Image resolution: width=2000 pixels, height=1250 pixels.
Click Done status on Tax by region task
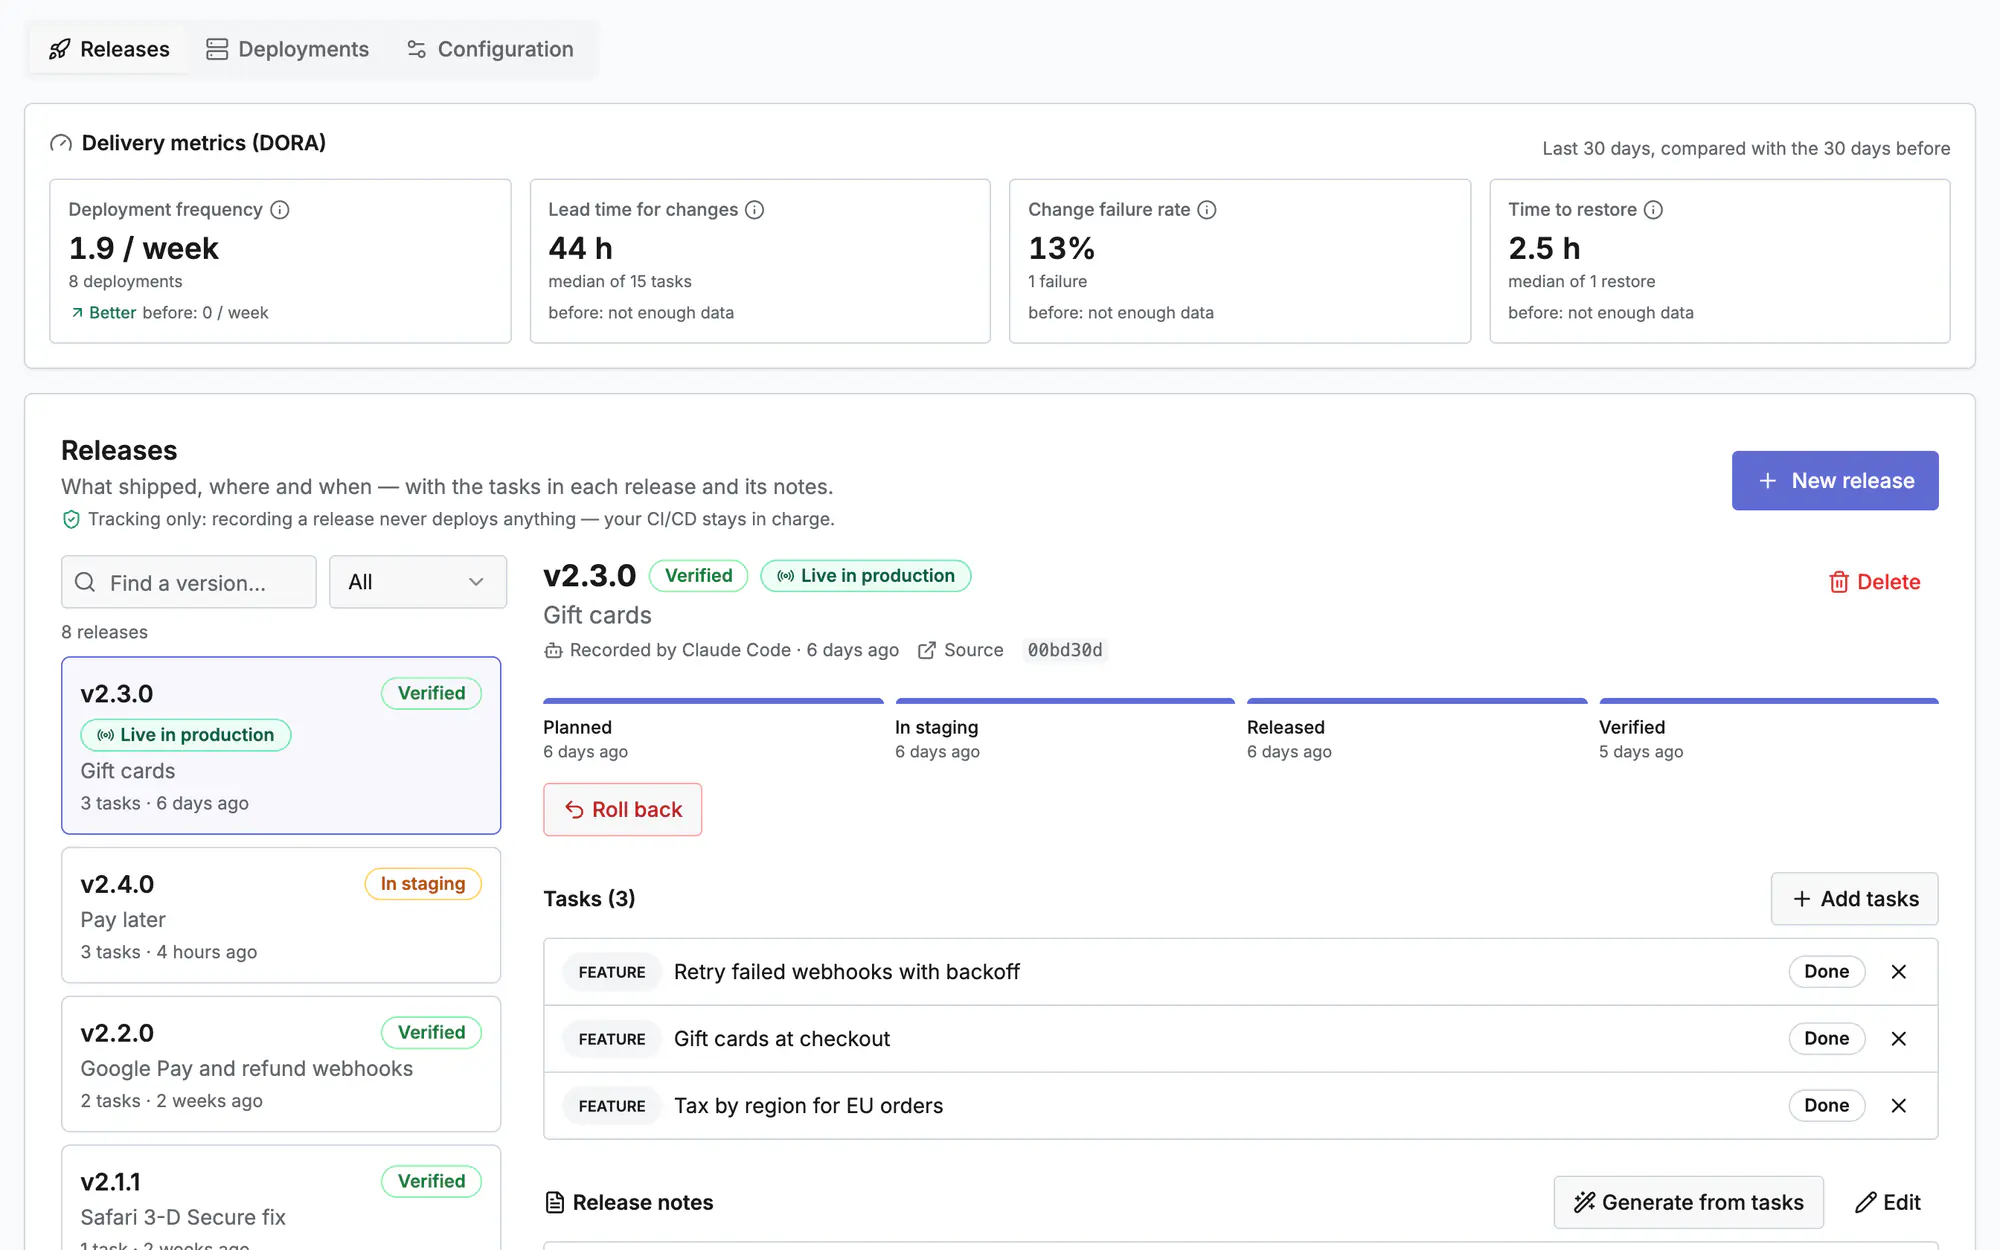(1827, 1106)
